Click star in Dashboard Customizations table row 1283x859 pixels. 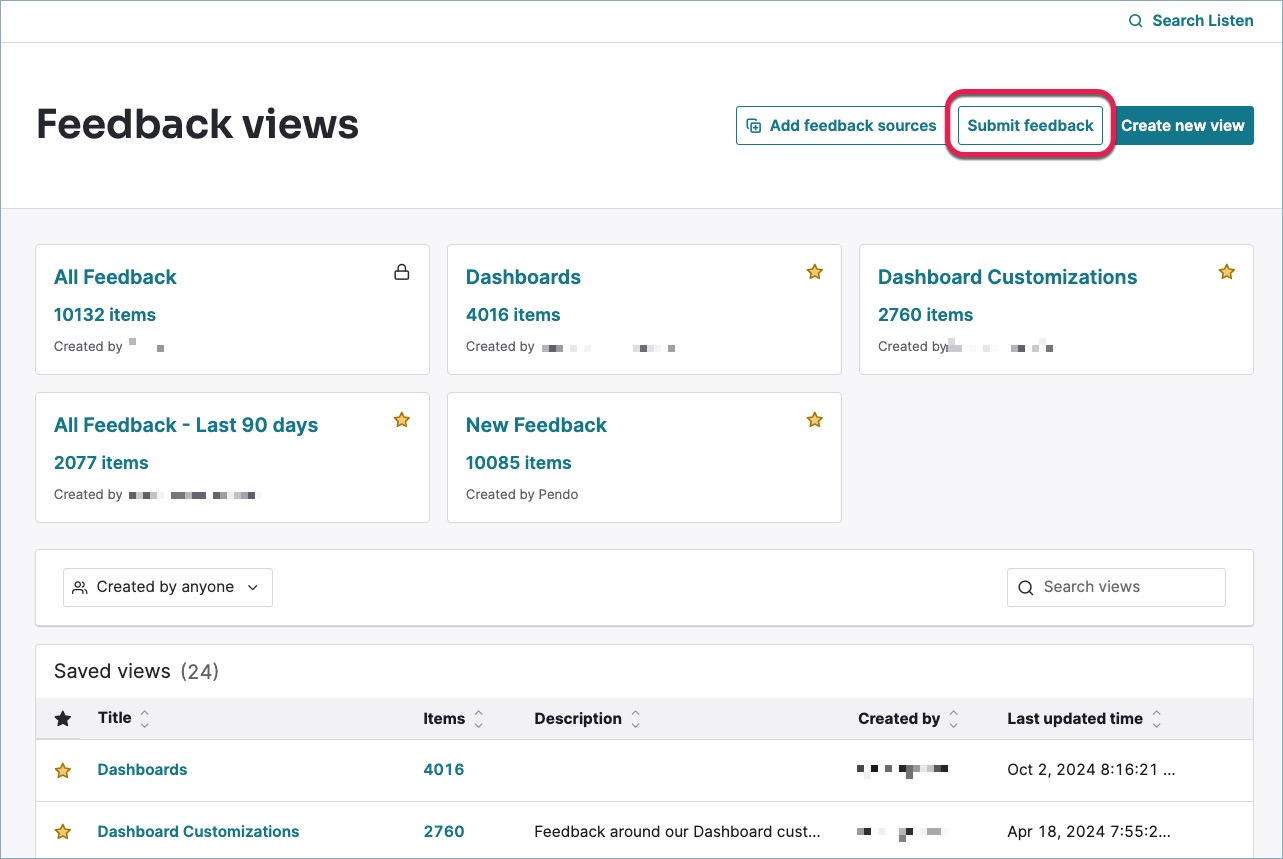coord(63,832)
